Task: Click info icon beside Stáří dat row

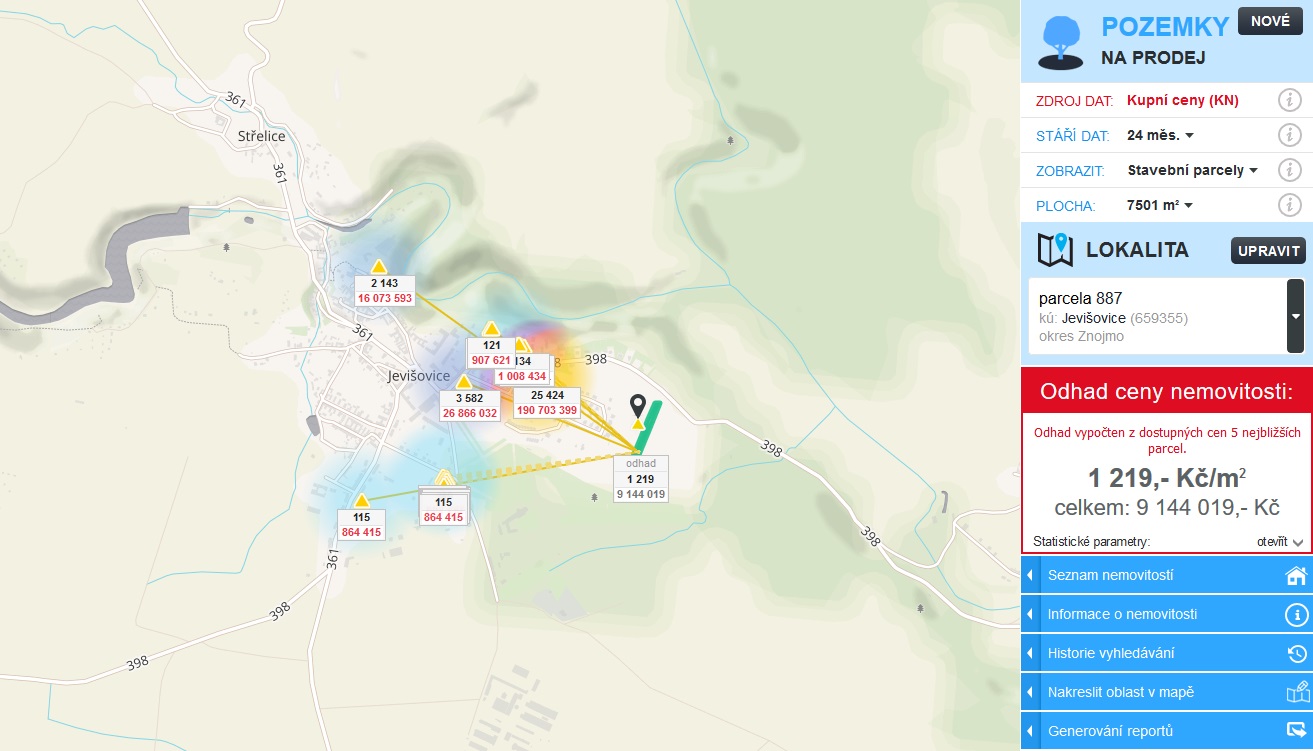Action: tap(1289, 135)
